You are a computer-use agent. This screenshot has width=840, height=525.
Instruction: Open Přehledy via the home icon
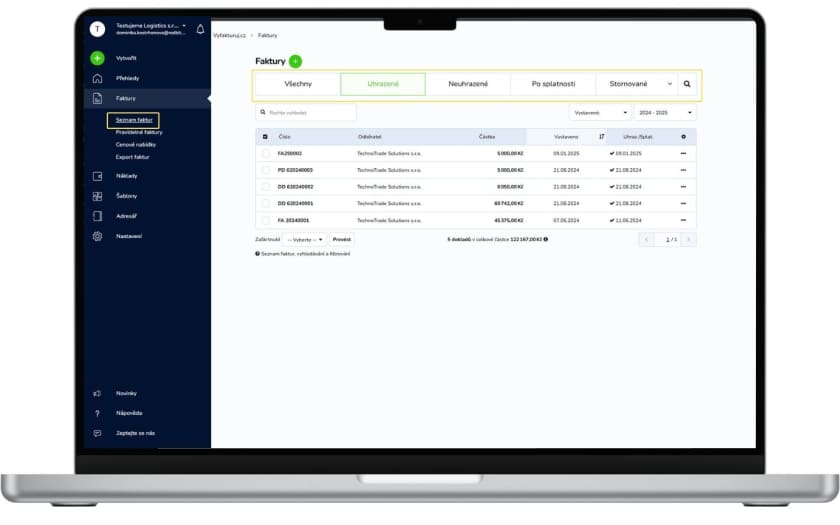(97, 78)
